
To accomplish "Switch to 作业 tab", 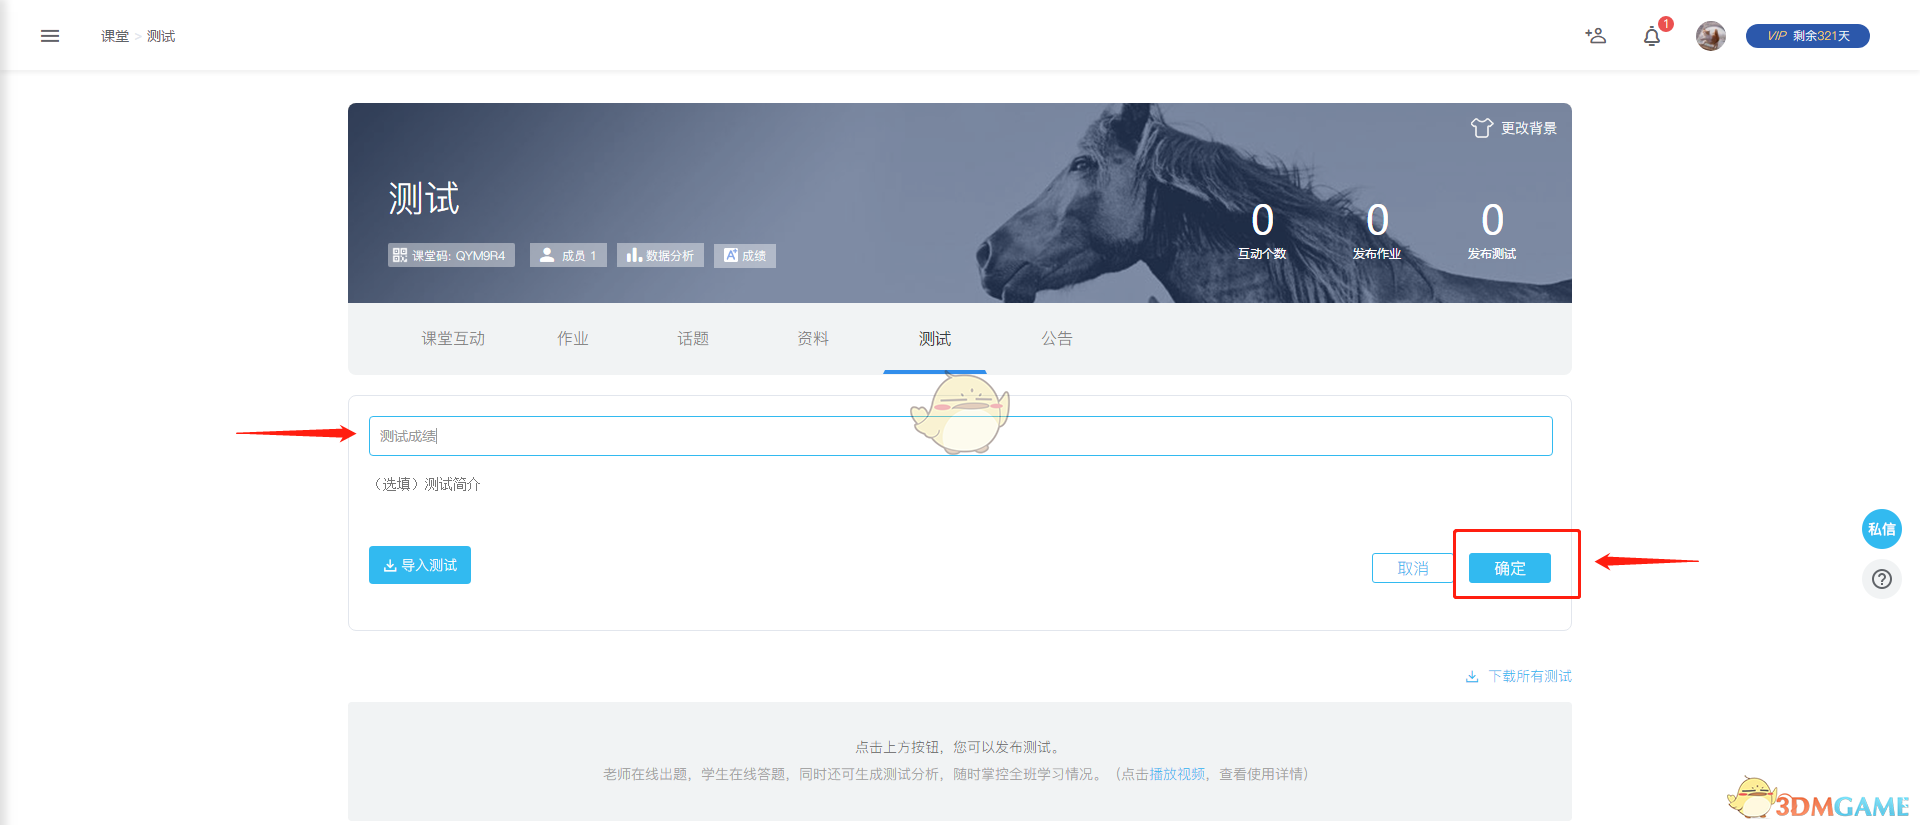I will pyautogui.click(x=573, y=339).
